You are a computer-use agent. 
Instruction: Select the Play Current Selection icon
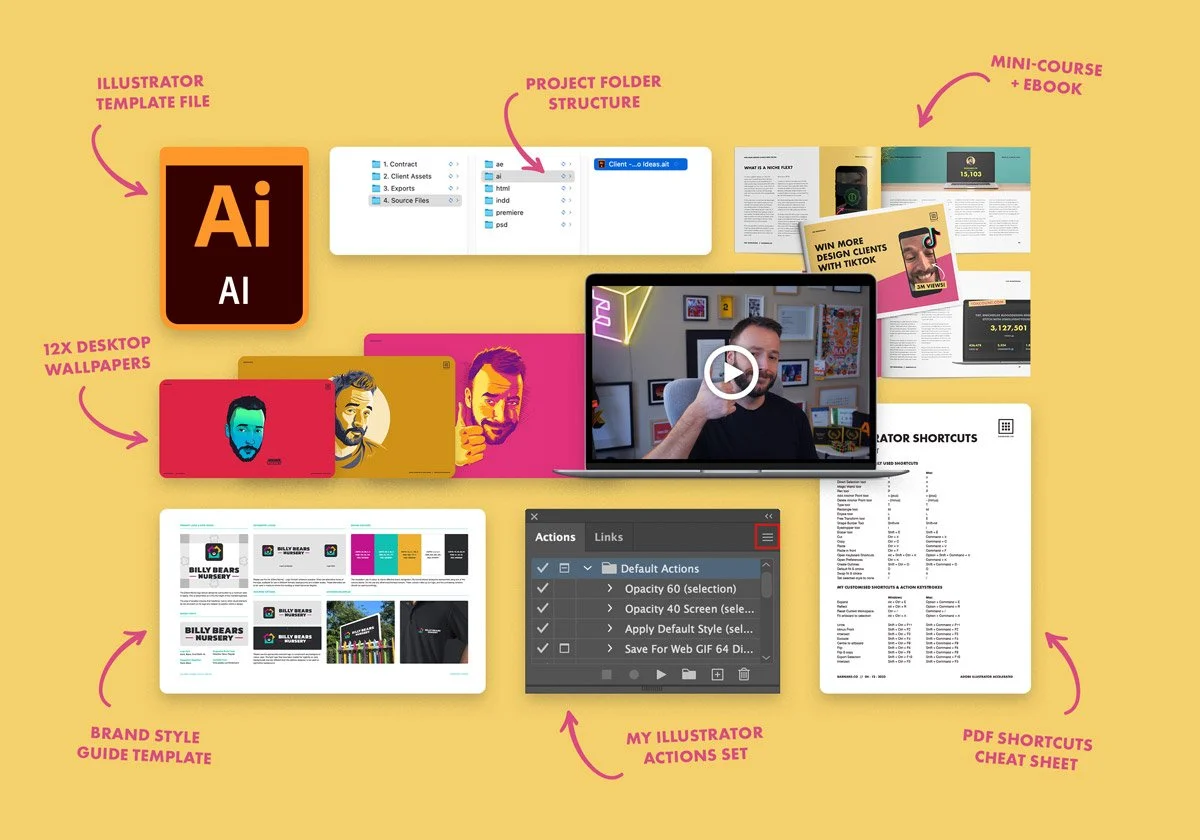click(x=661, y=674)
